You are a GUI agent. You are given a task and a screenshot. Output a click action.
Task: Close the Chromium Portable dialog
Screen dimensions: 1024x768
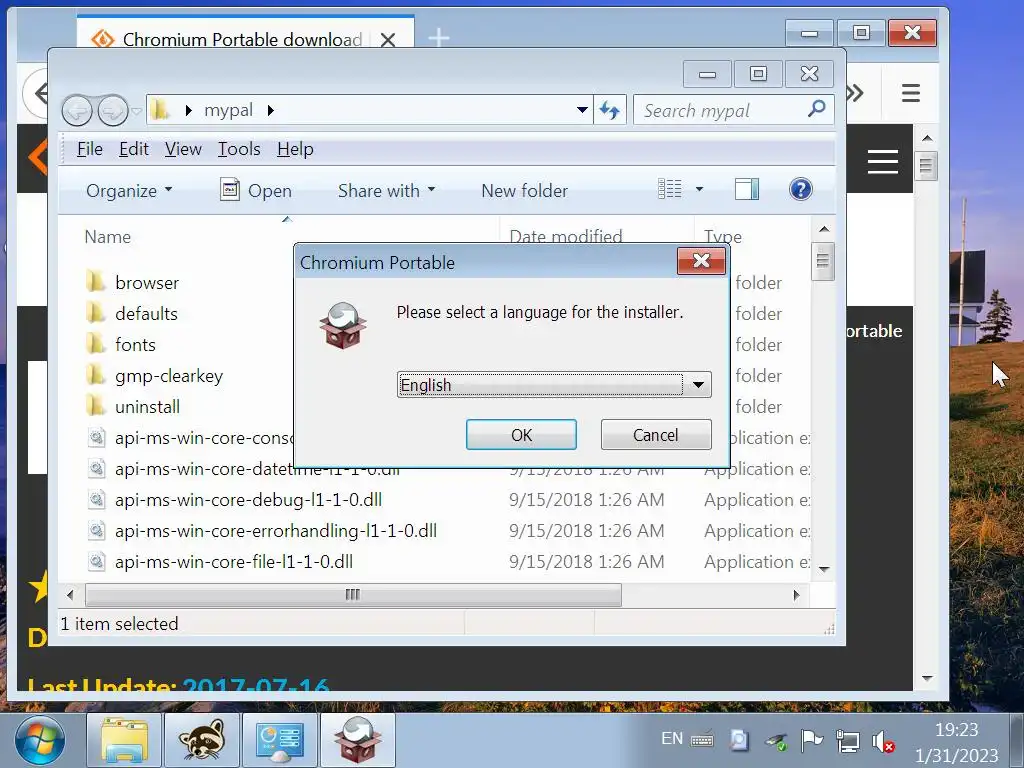click(701, 261)
